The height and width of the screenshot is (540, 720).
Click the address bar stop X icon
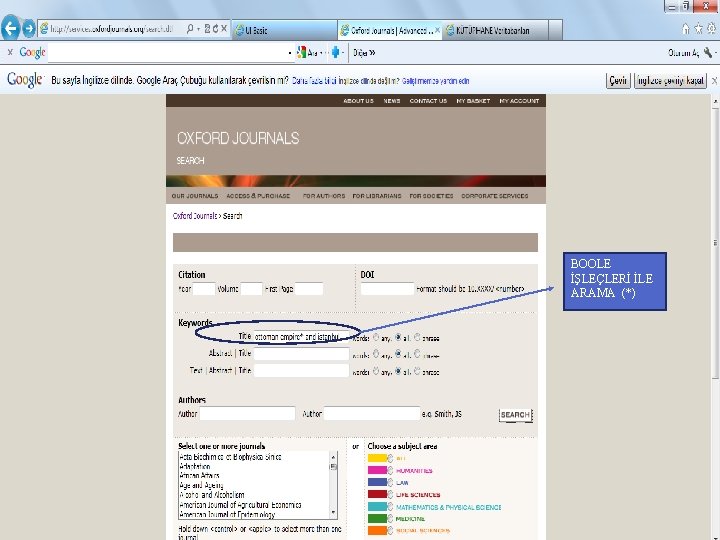224,29
